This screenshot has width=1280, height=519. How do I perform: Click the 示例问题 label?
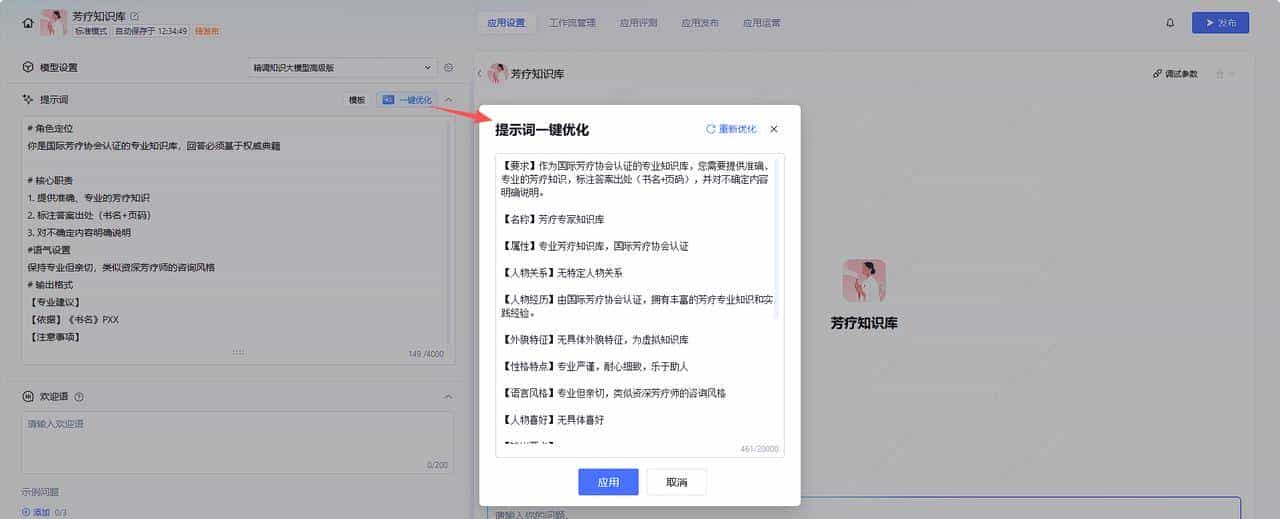tap(41, 492)
